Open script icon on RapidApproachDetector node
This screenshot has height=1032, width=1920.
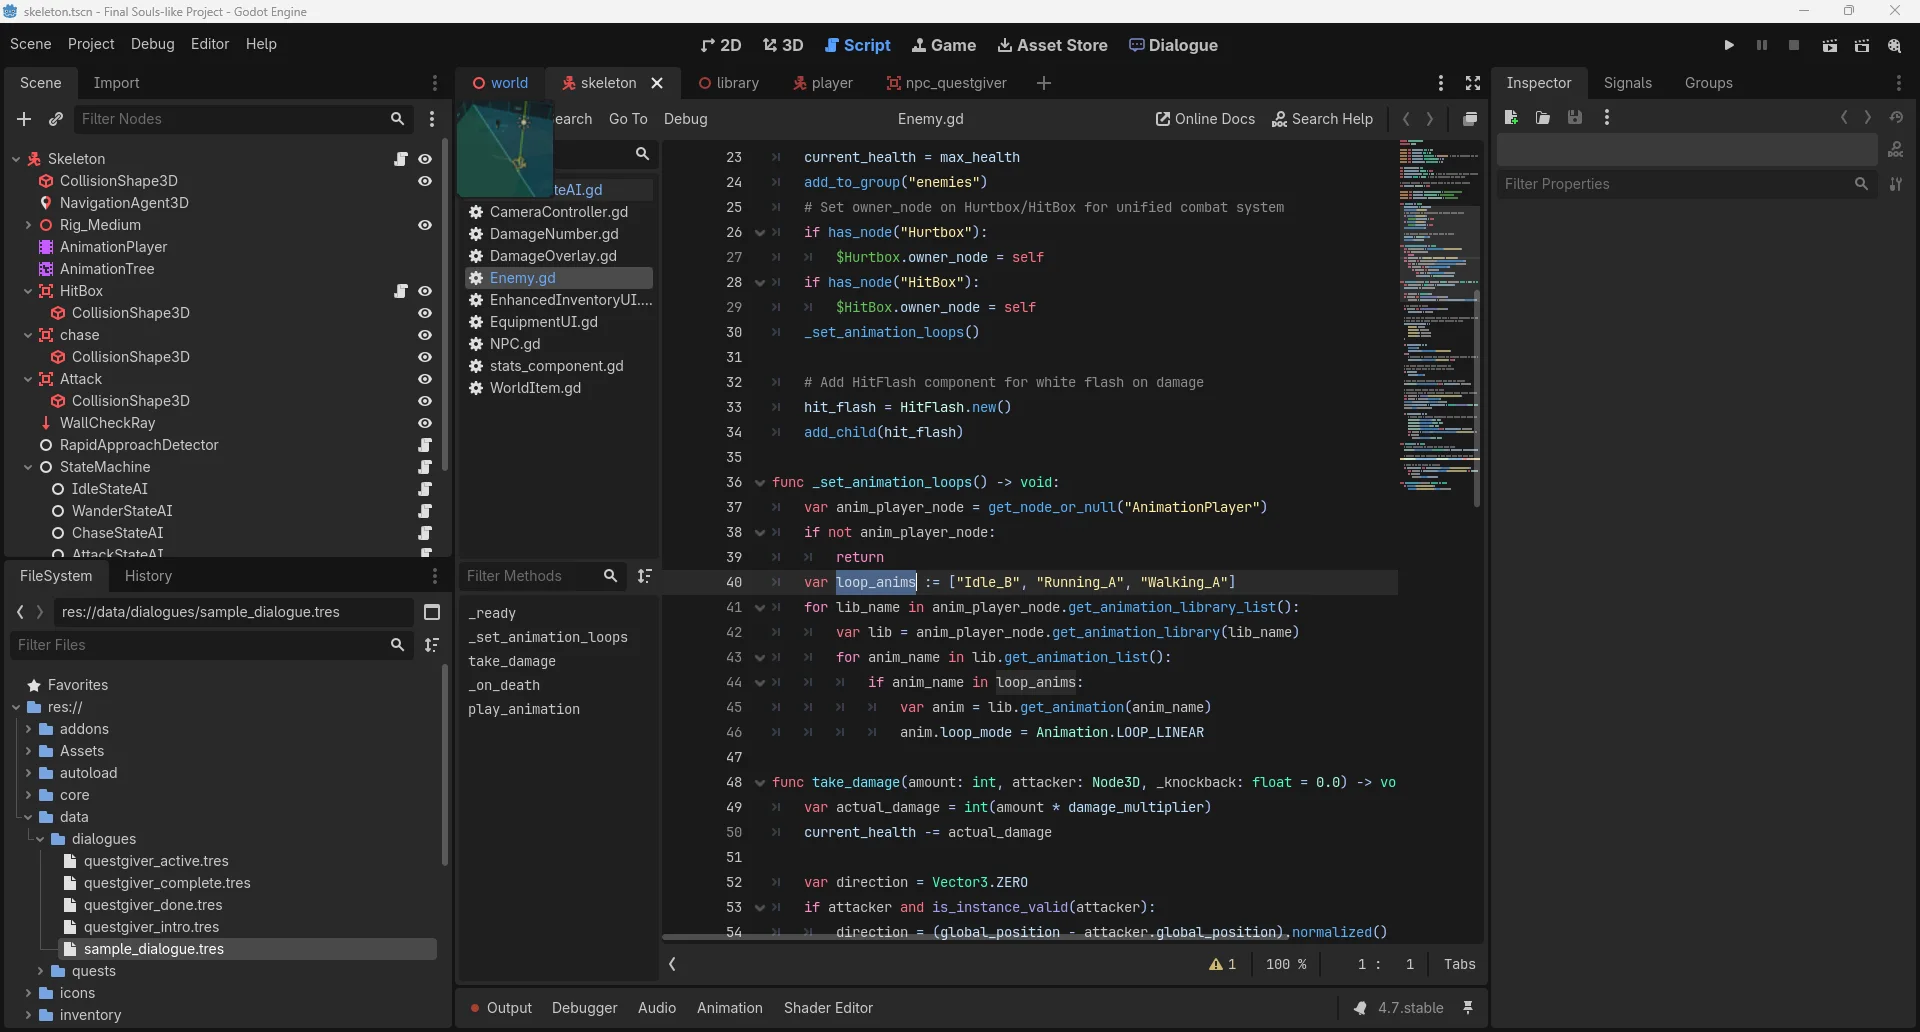(x=425, y=445)
